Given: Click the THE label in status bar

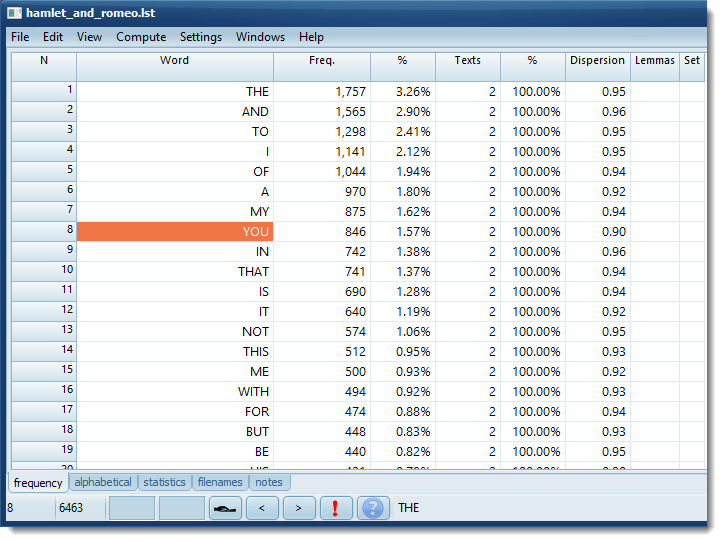Looking at the screenshot, I should pyautogui.click(x=409, y=508).
